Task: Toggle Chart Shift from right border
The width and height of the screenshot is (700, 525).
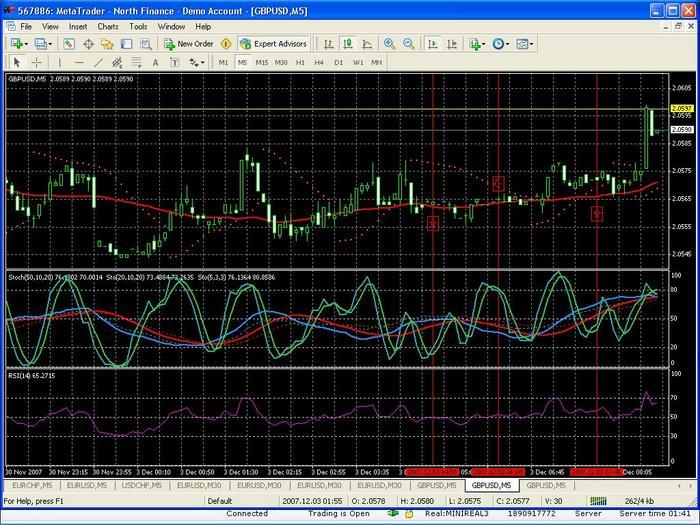Action: (452, 44)
